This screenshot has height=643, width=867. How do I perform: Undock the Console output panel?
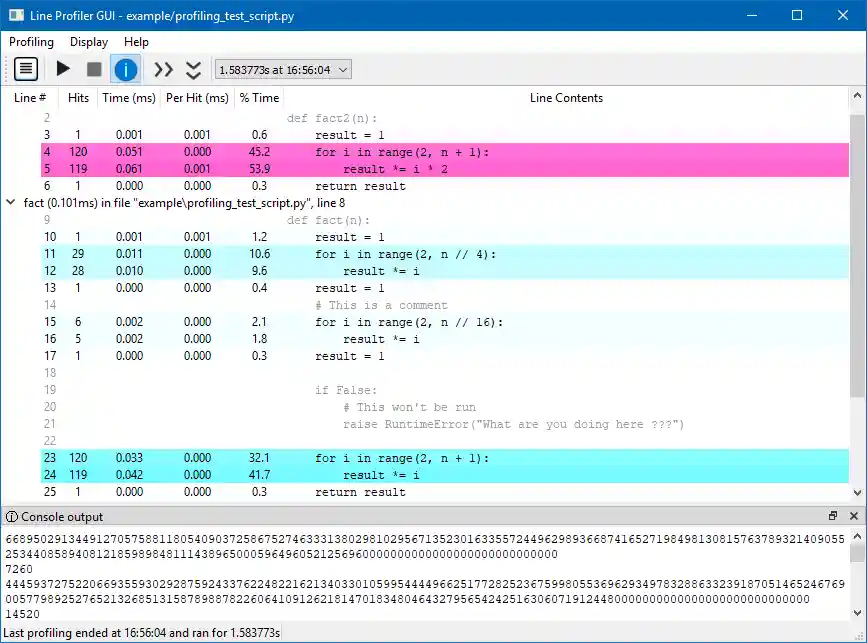pos(832,516)
